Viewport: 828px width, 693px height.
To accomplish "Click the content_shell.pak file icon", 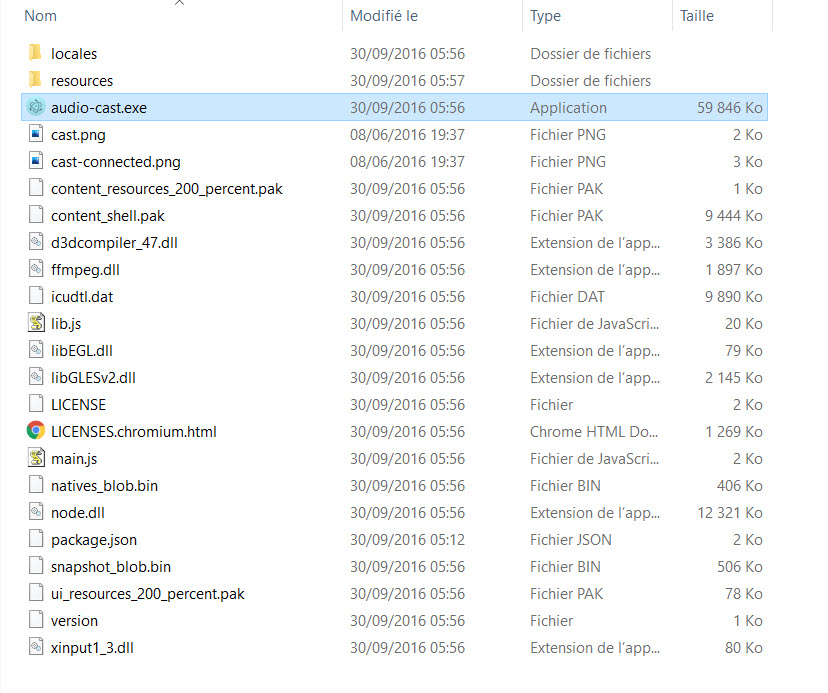I will click(35, 214).
